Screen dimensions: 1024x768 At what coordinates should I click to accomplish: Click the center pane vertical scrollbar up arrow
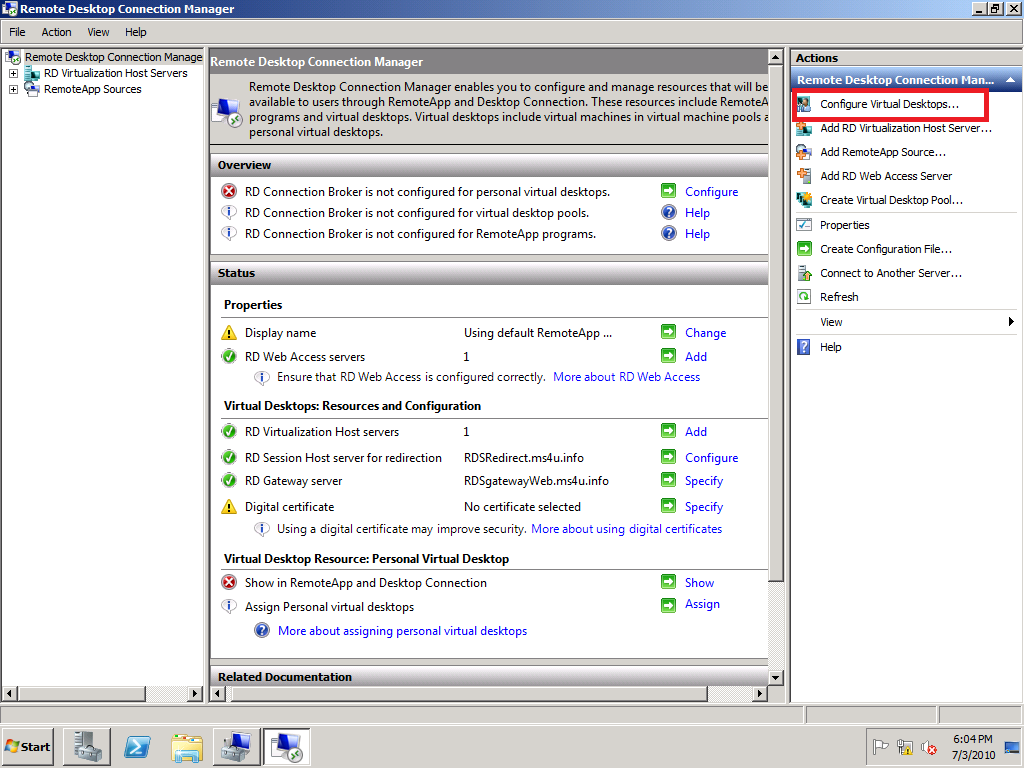pos(776,57)
